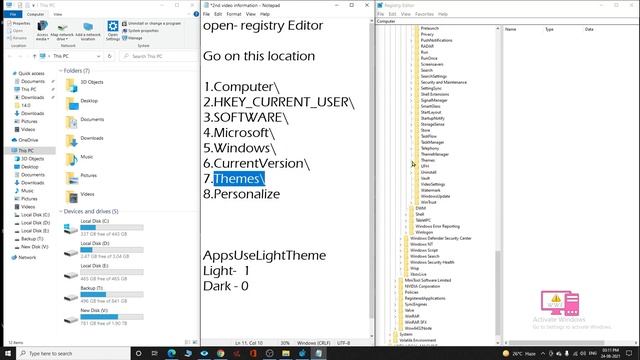The image size is (640, 360).
Task: Select the Local Disk (D:) drive icon
Action: click(71, 252)
